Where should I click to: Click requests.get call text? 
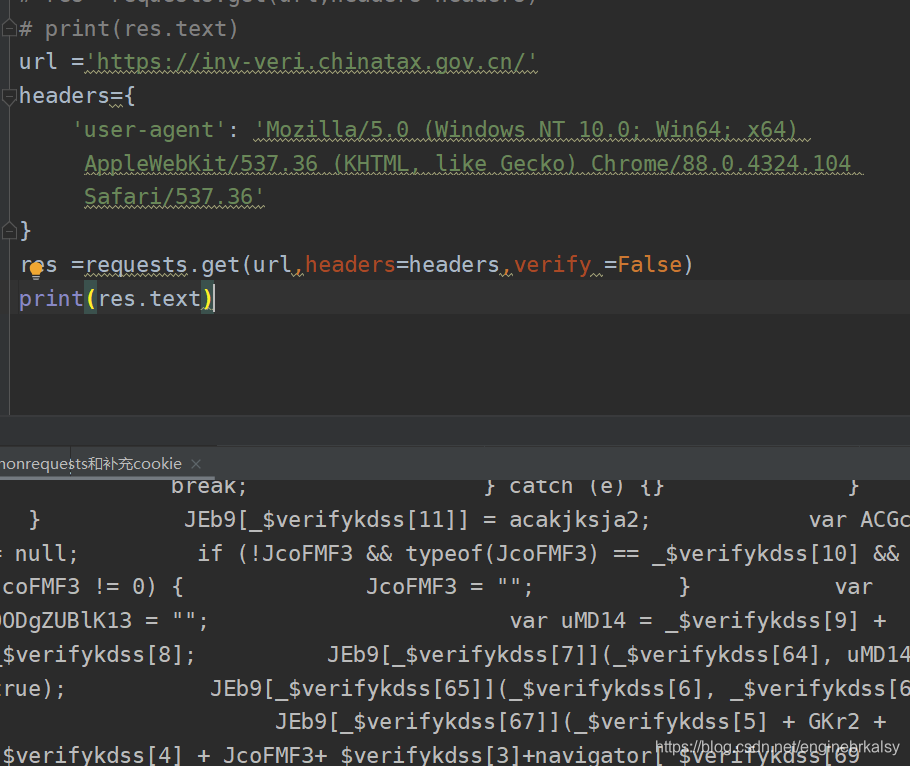[162, 265]
